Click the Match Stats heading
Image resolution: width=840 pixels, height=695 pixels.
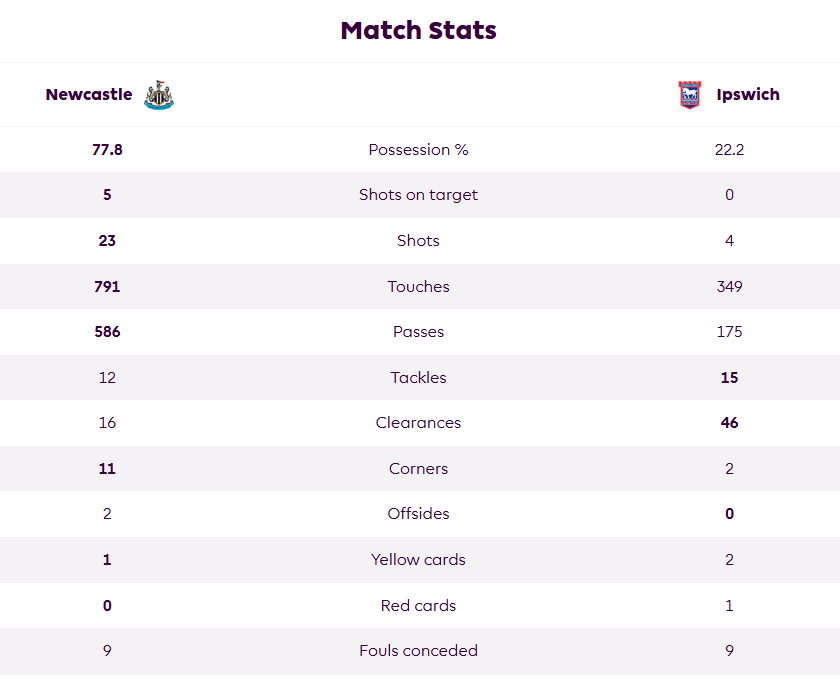(418, 31)
